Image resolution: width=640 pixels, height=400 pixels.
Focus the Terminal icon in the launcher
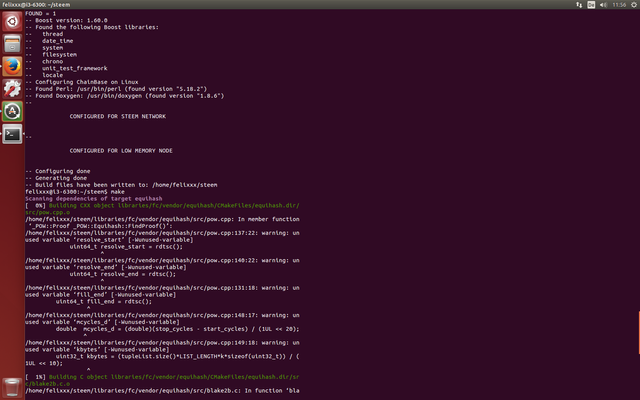coord(12,134)
